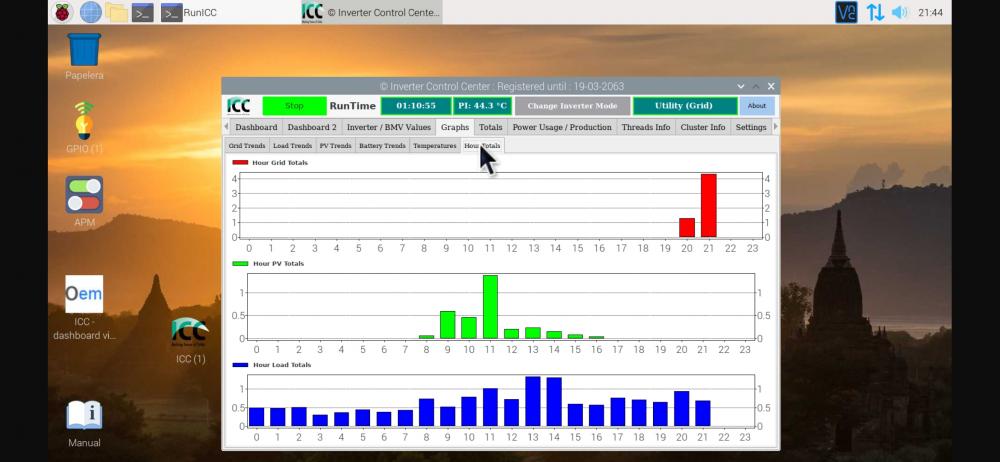Open the VNC server tray icon
The width and height of the screenshot is (1000, 462).
tap(846, 12)
